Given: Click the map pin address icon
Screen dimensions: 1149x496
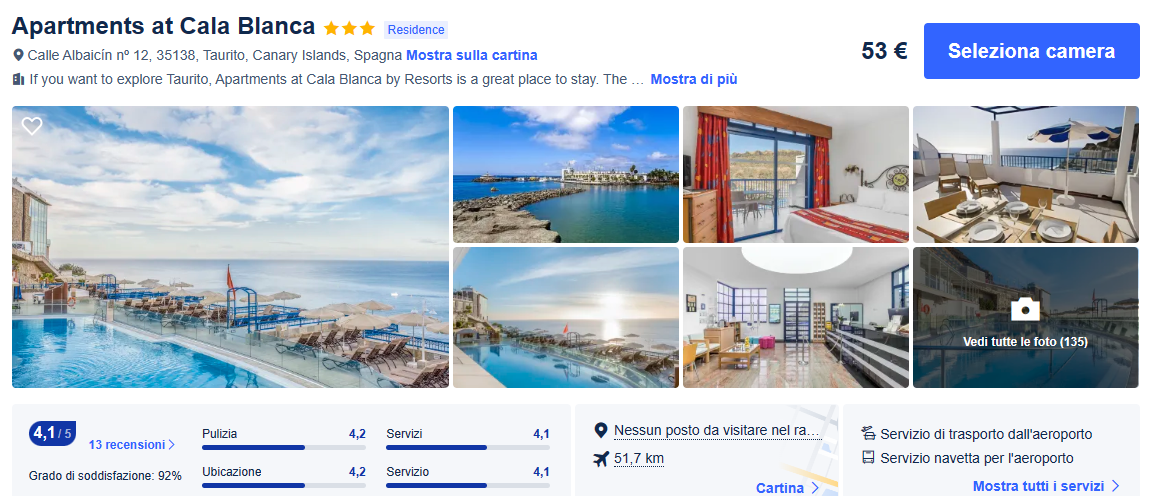Looking at the screenshot, I should pyautogui.click(x=18, y=55).
